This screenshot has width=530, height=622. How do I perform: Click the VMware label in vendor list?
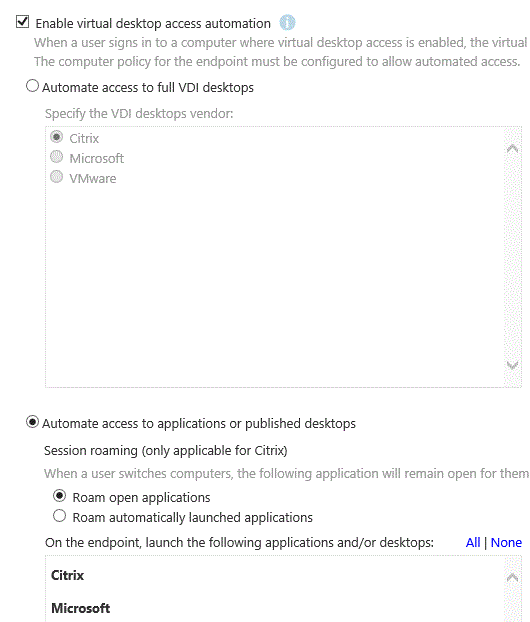(x=93, y=179)
